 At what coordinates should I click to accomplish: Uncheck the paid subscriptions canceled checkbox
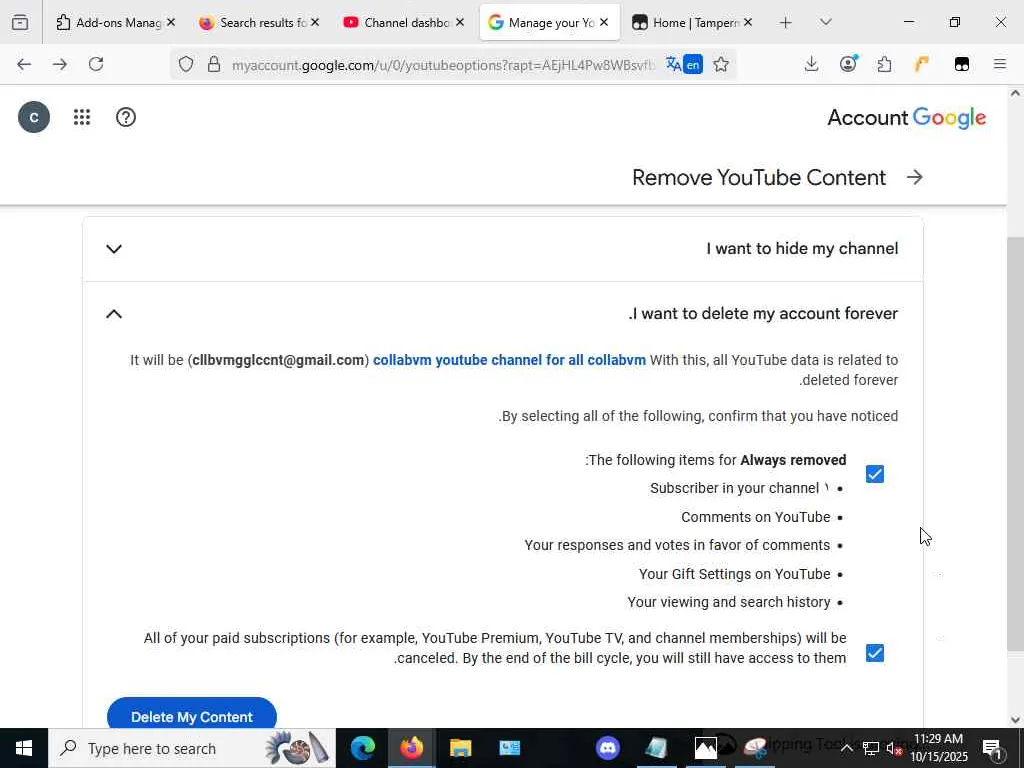tap(874, 653)
